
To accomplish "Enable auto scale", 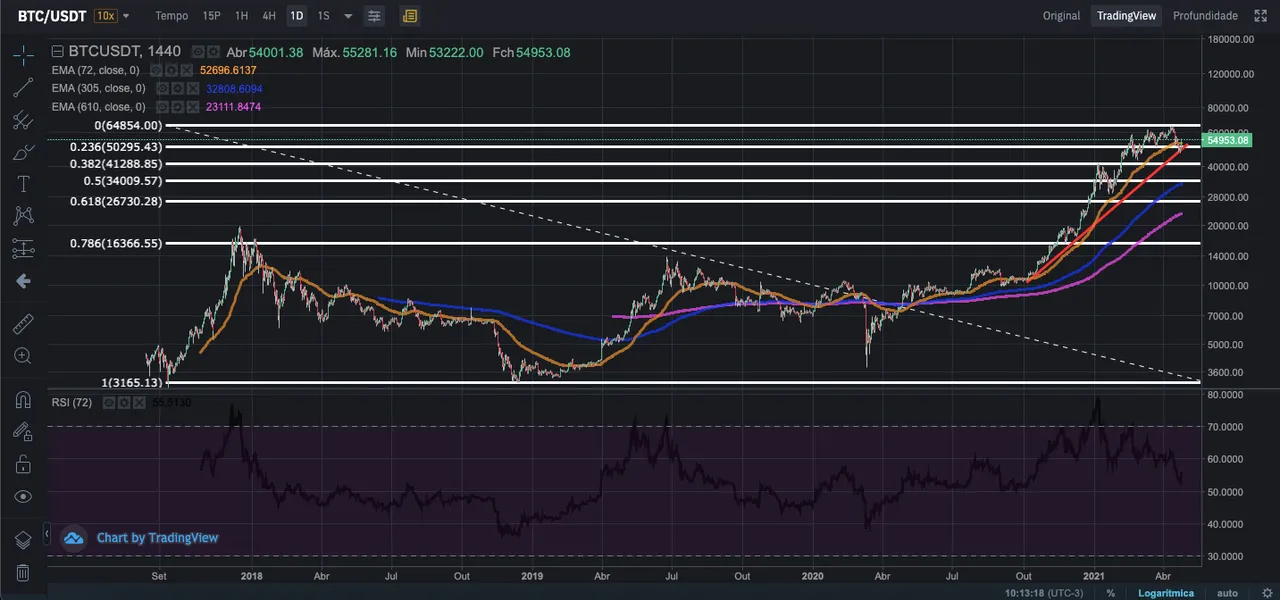I will [1227, 593].
